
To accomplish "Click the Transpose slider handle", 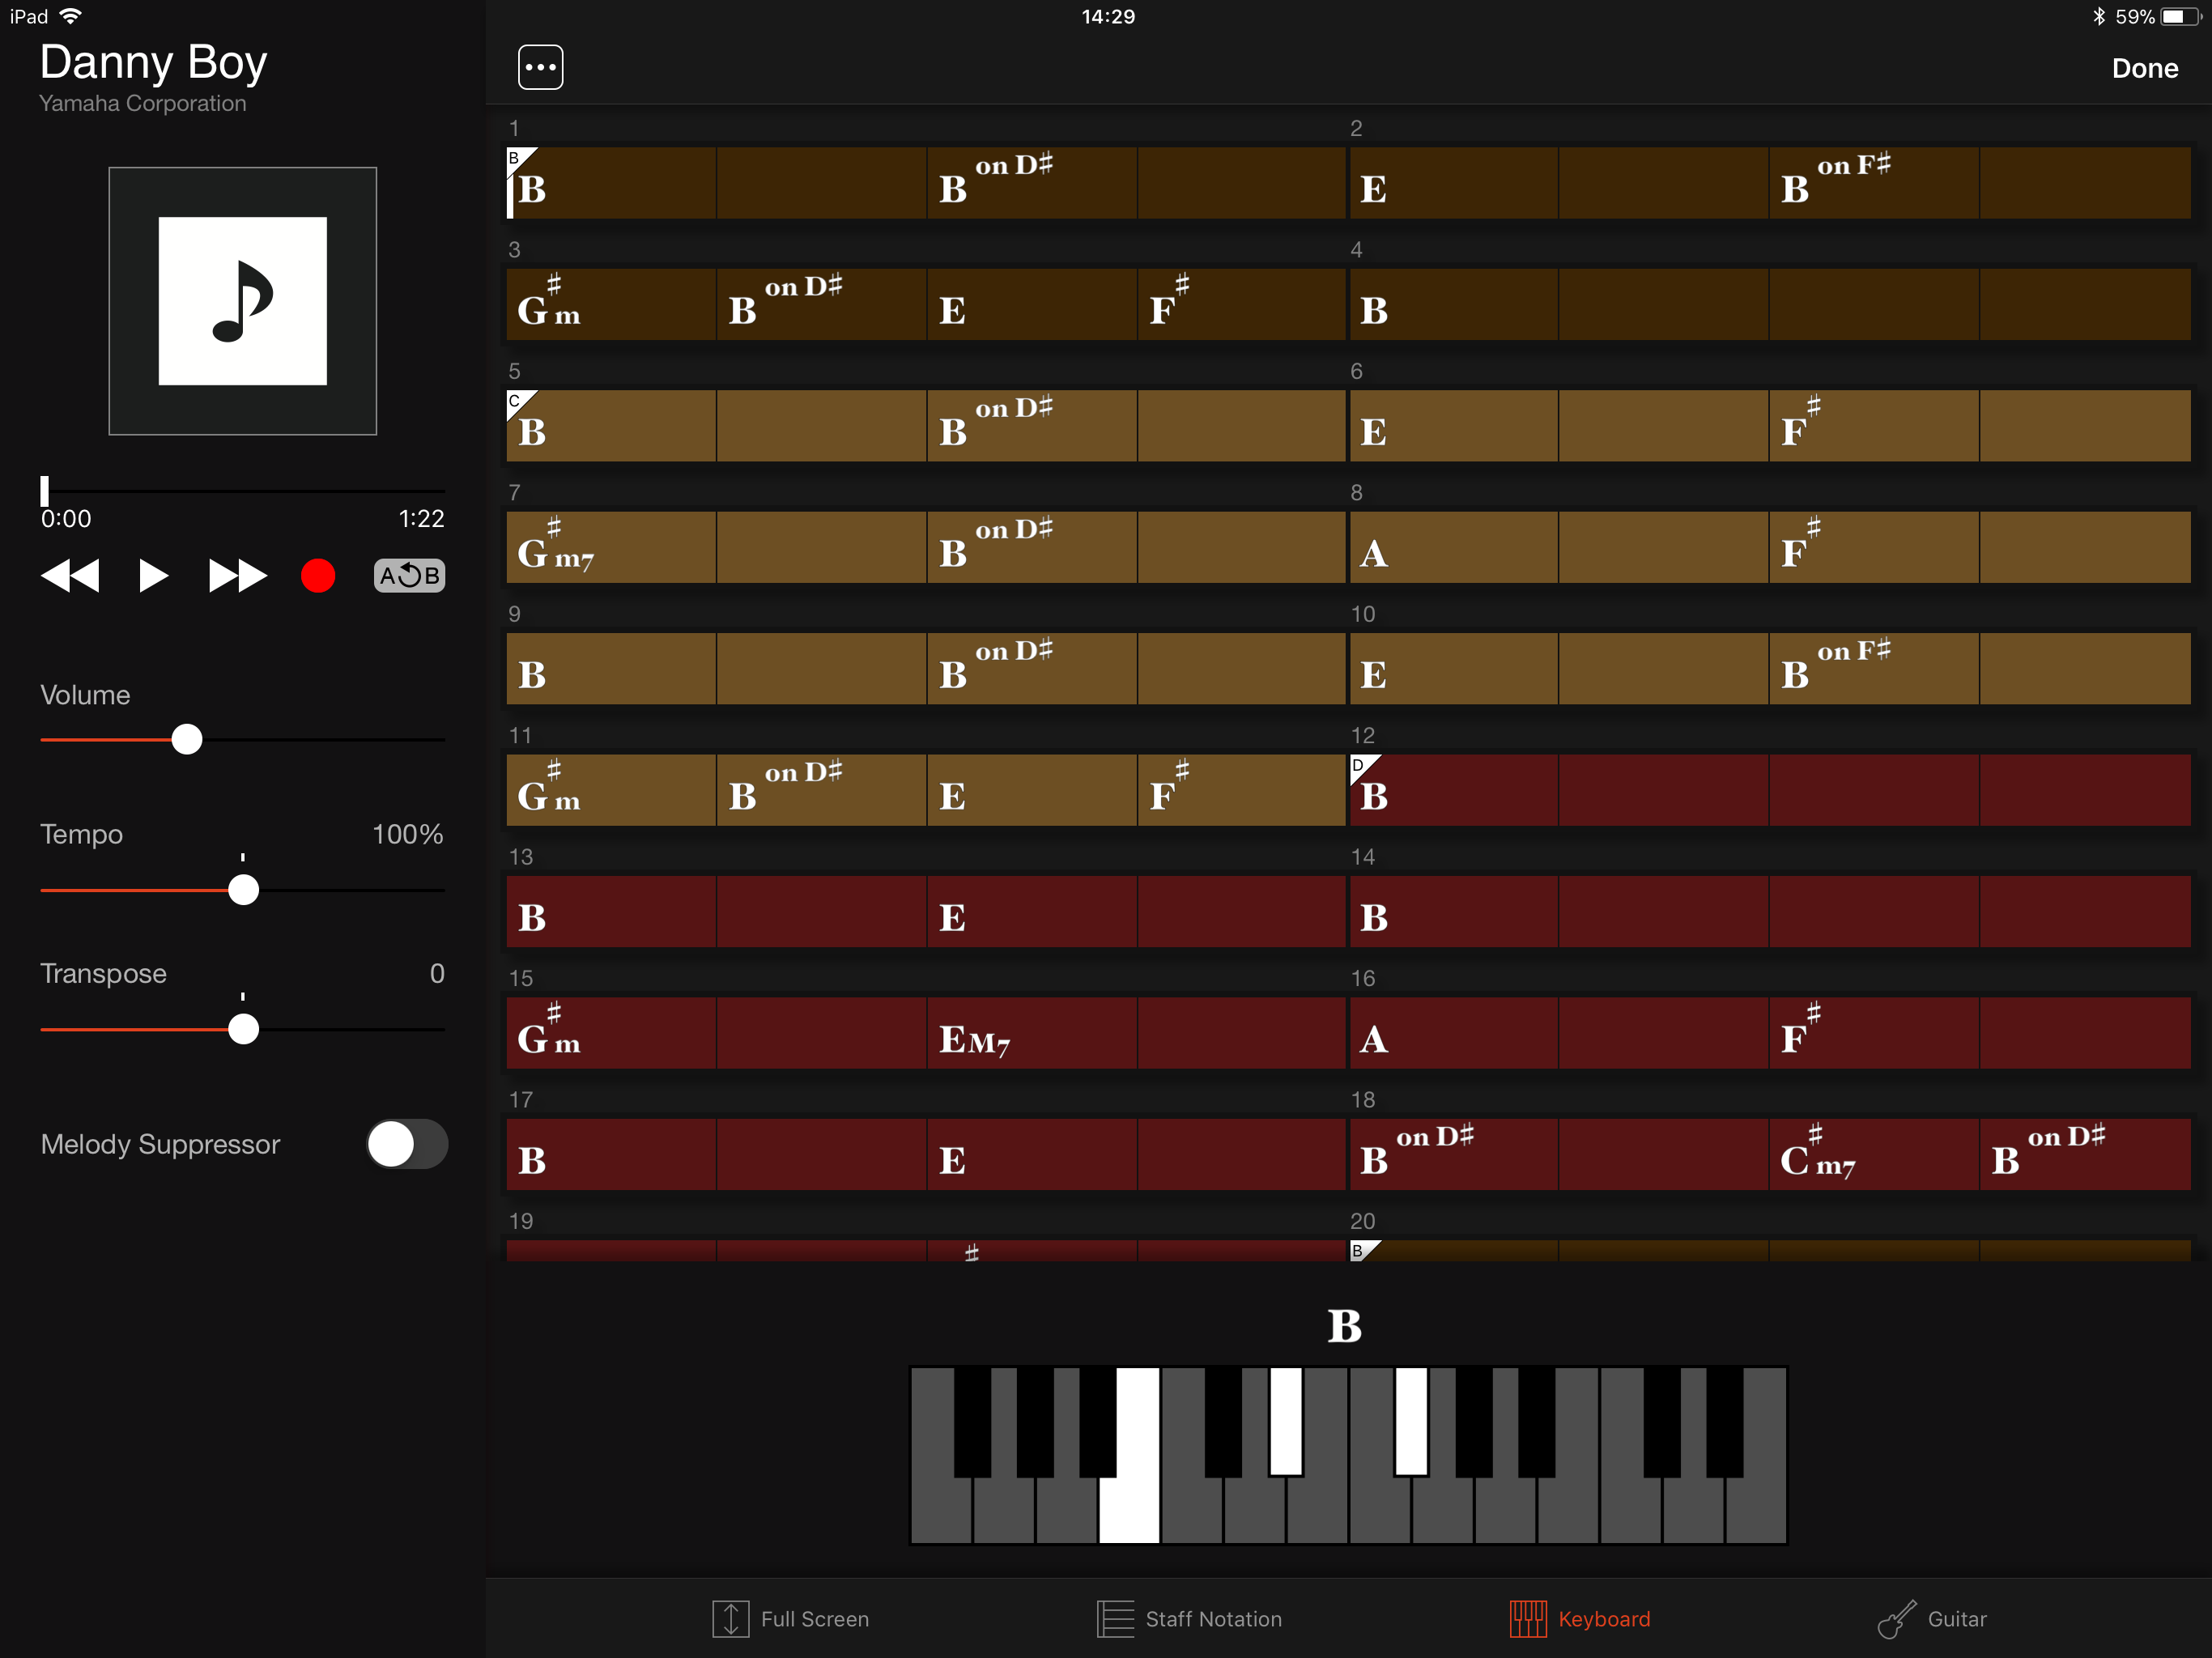I will pos(243,1029).
